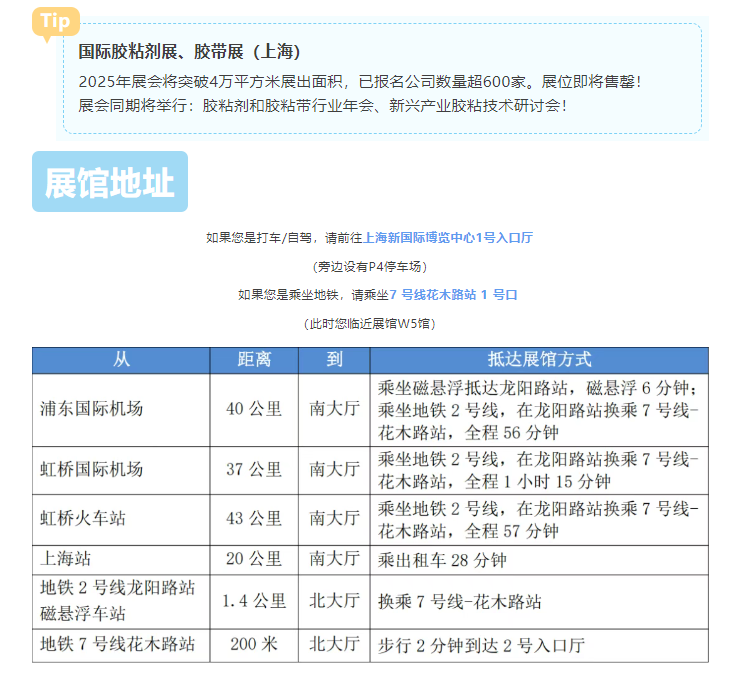Click the (旁边设有P4停车场) note
The image size is (734, 678).
(x=370, y=267)
